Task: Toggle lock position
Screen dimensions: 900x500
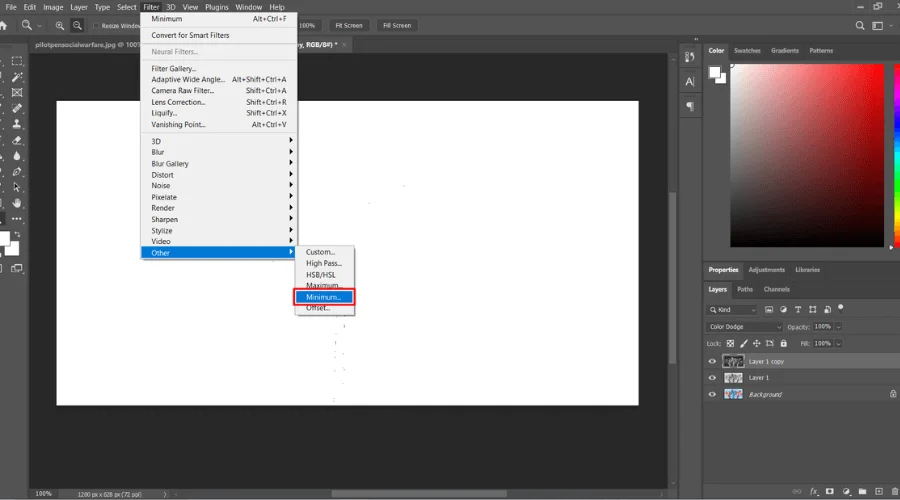Action: (757, 343)
